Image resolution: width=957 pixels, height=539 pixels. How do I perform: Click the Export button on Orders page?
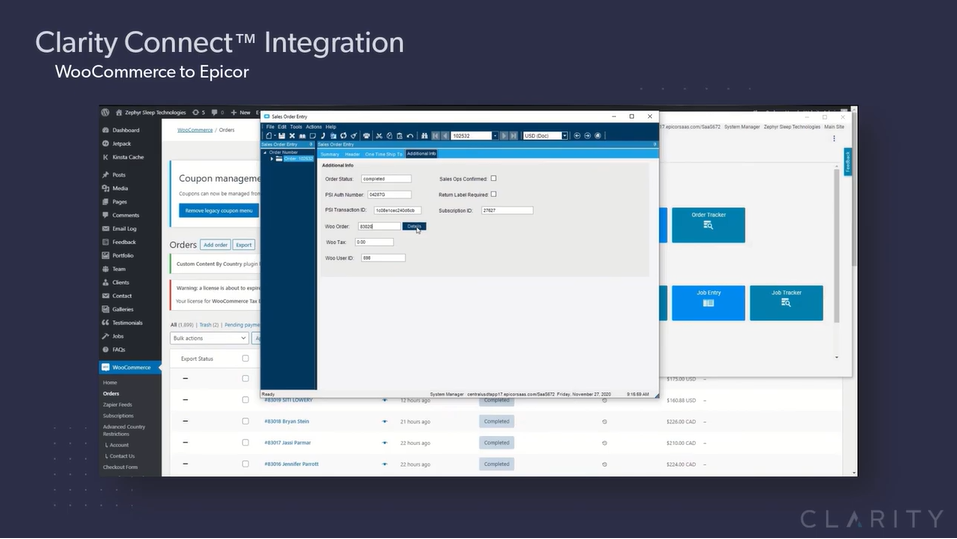coord(244,245)
